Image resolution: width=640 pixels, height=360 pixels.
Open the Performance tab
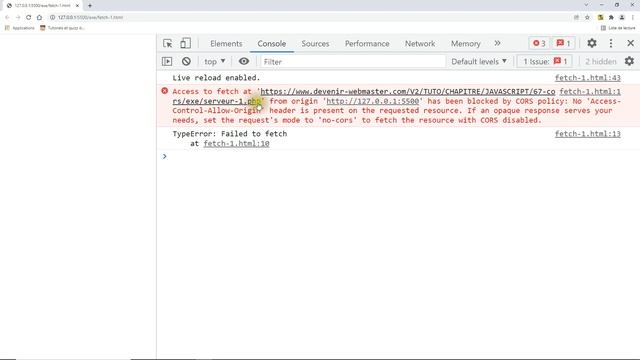point(367,44)
